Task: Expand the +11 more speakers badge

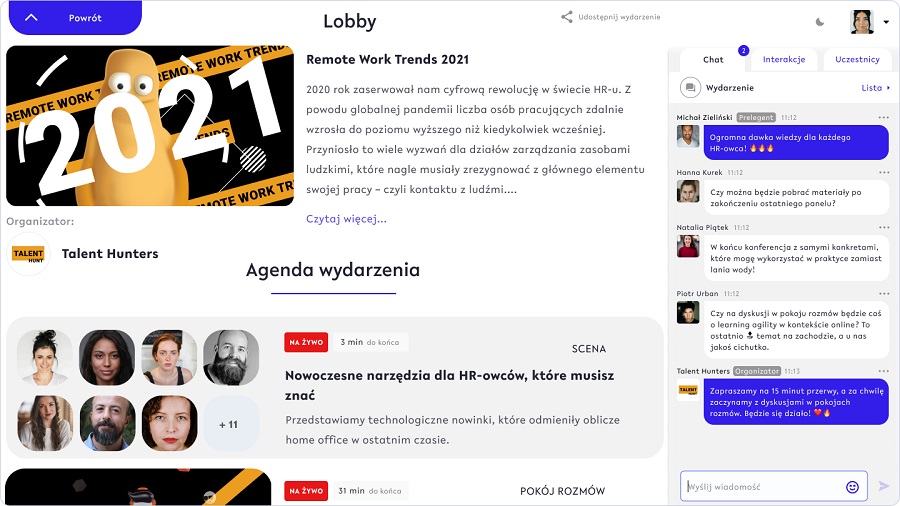Action: coord(228,425)
